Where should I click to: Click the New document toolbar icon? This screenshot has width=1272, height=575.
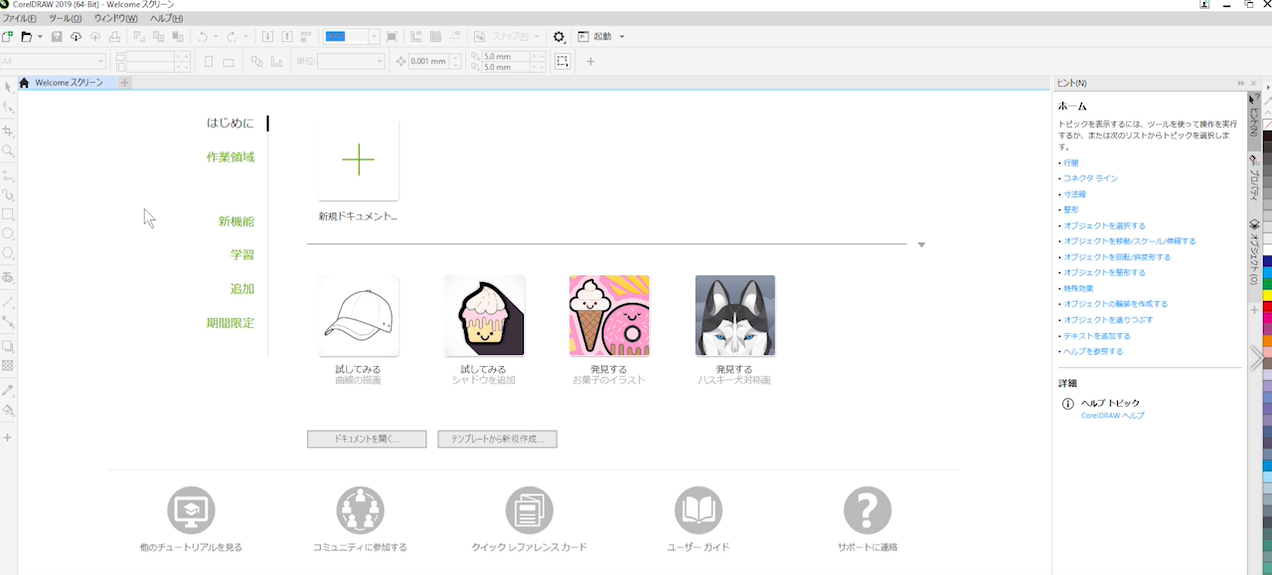[8, 37]
